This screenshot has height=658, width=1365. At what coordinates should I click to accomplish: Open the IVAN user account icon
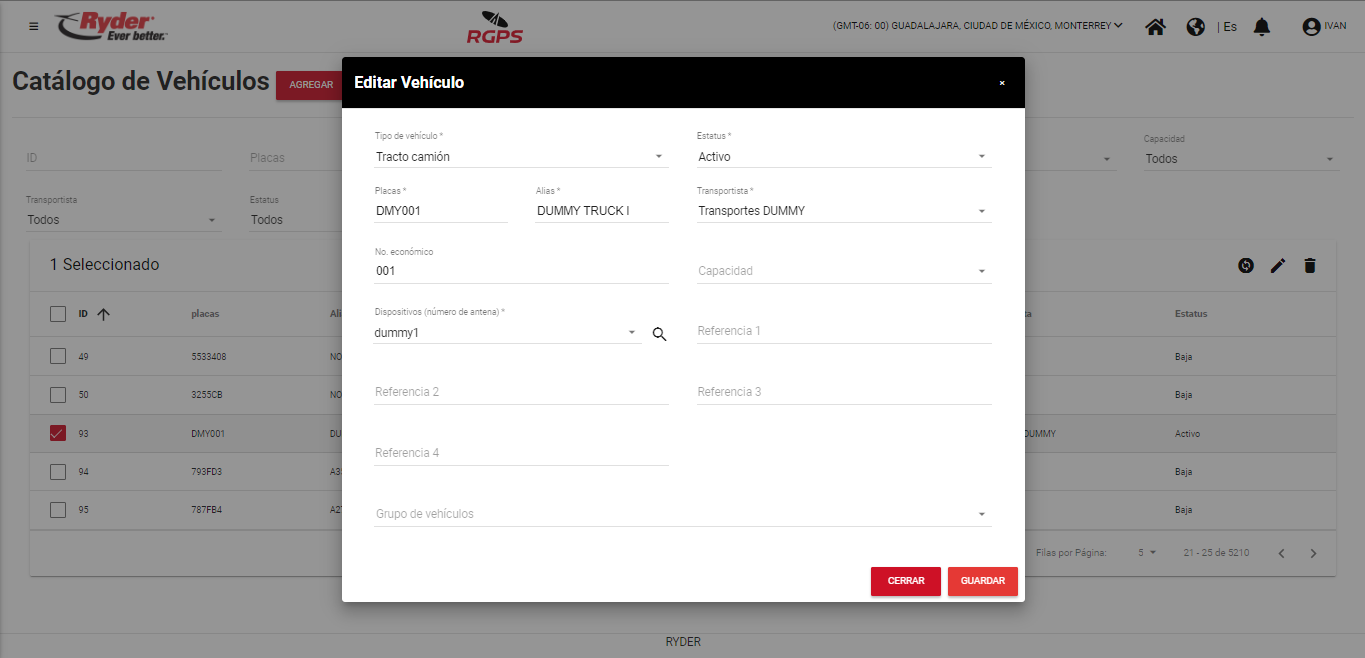[1311, 27]
